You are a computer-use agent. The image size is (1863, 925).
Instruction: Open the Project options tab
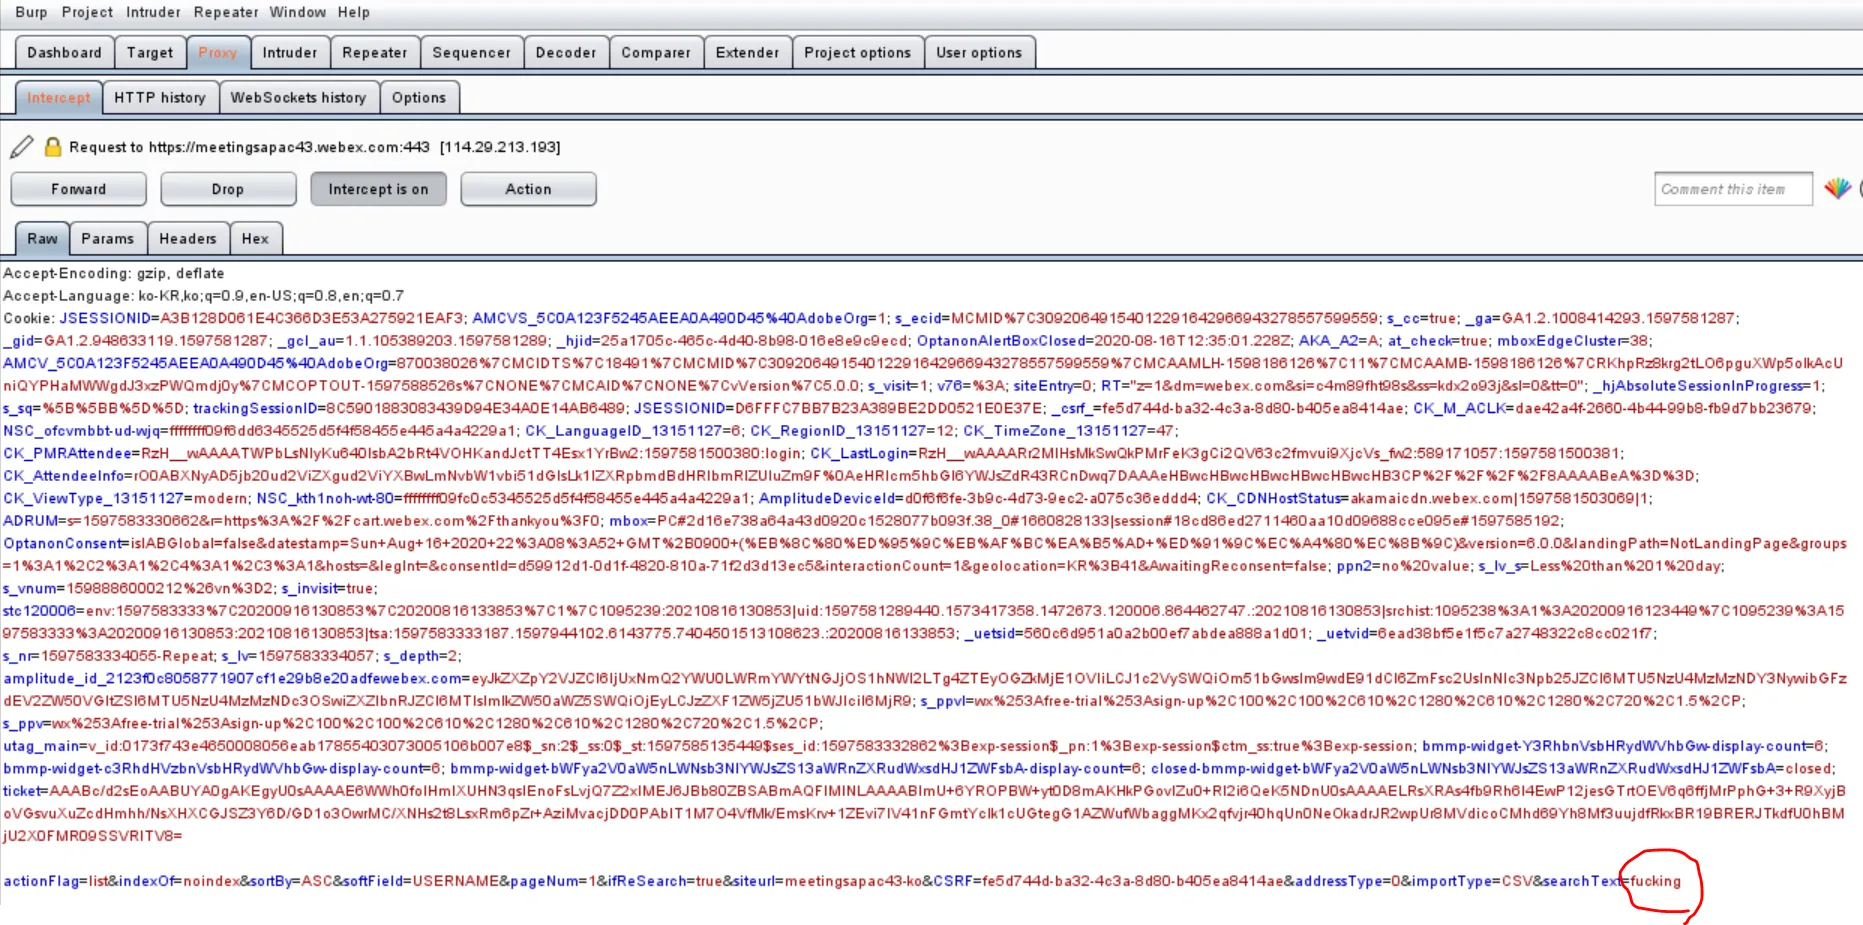click(857, 52)
